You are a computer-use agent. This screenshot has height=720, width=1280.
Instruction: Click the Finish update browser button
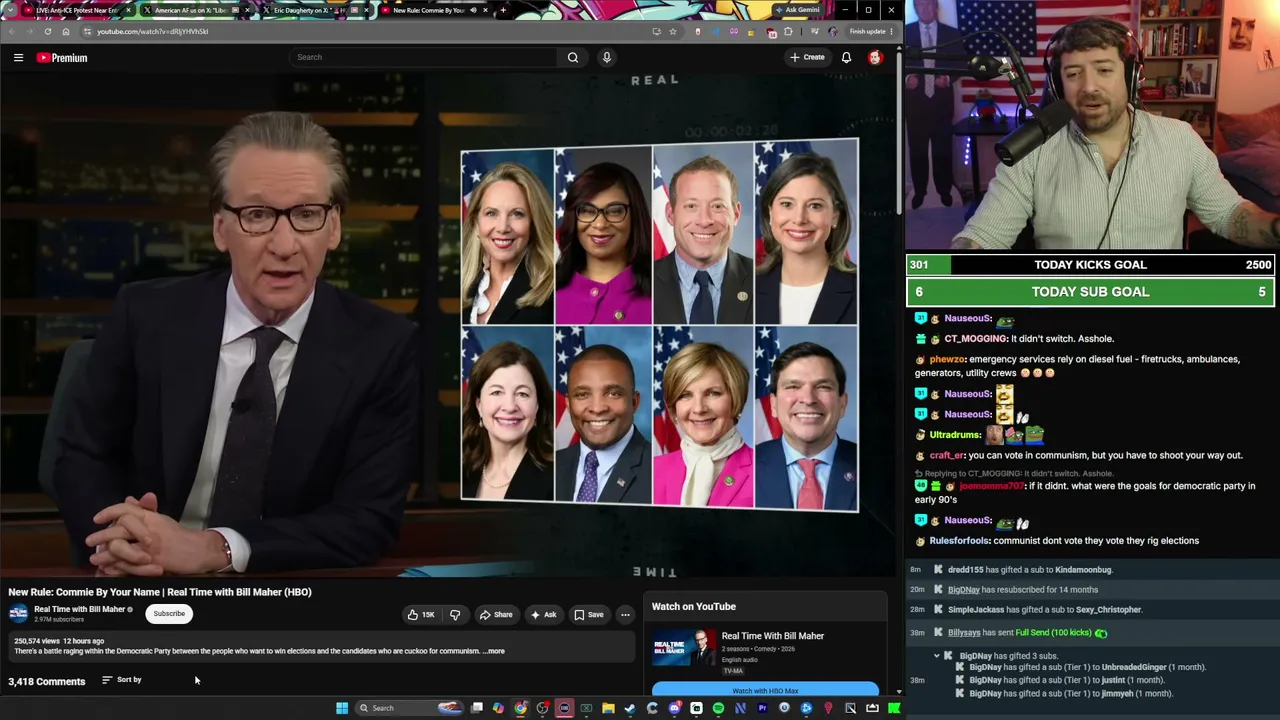coord(870,31)
